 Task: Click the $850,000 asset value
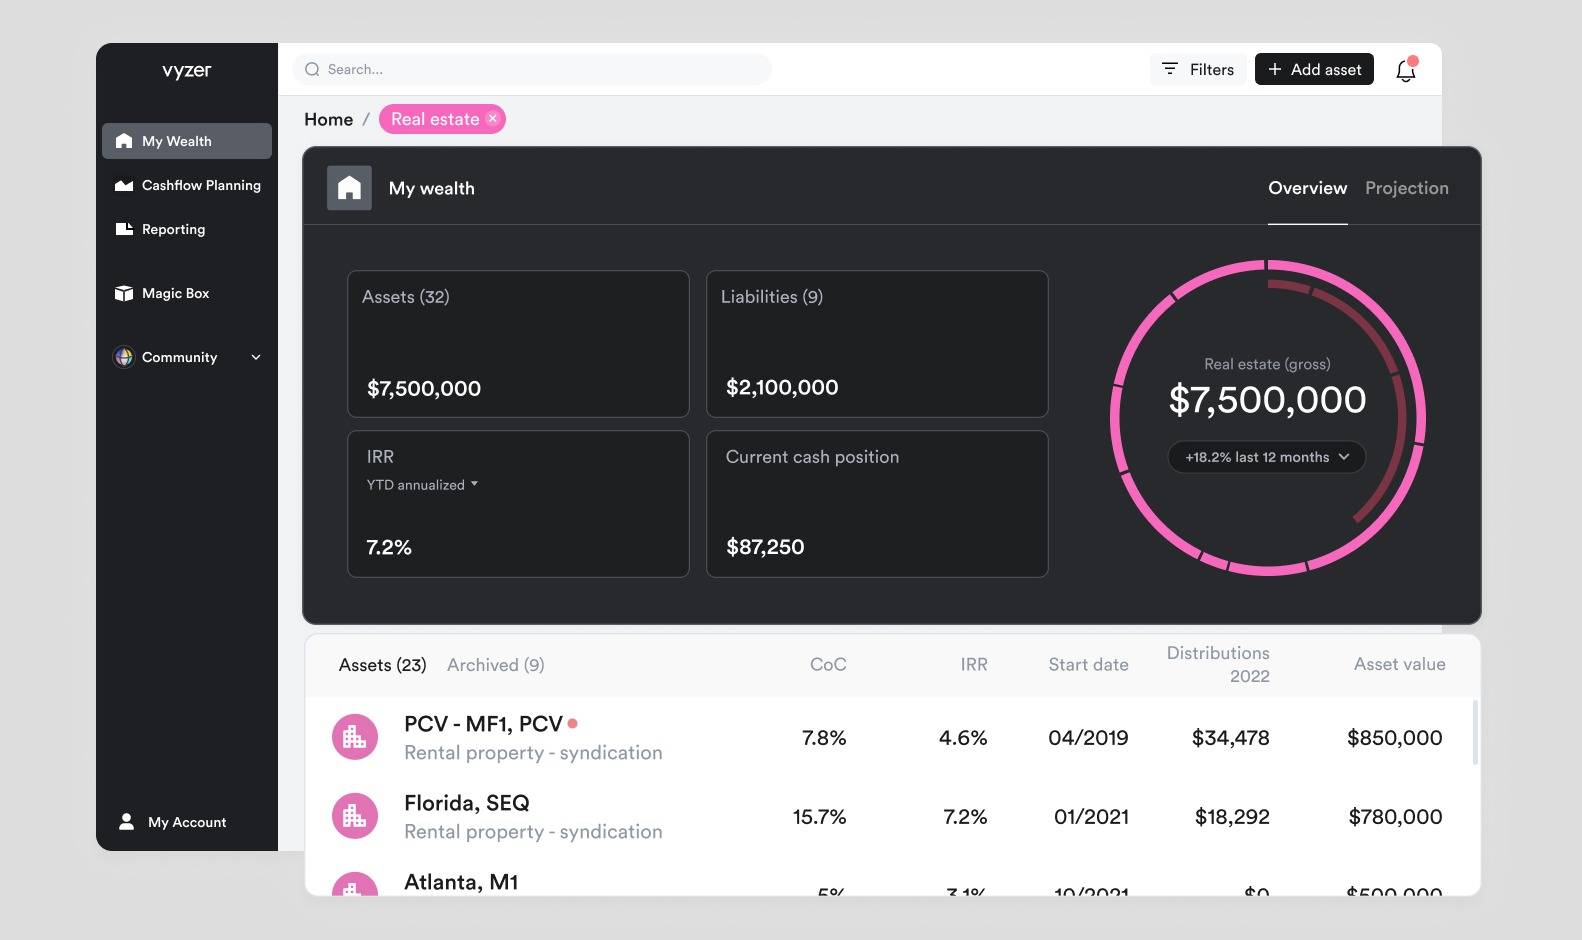tap(1394, 738)
